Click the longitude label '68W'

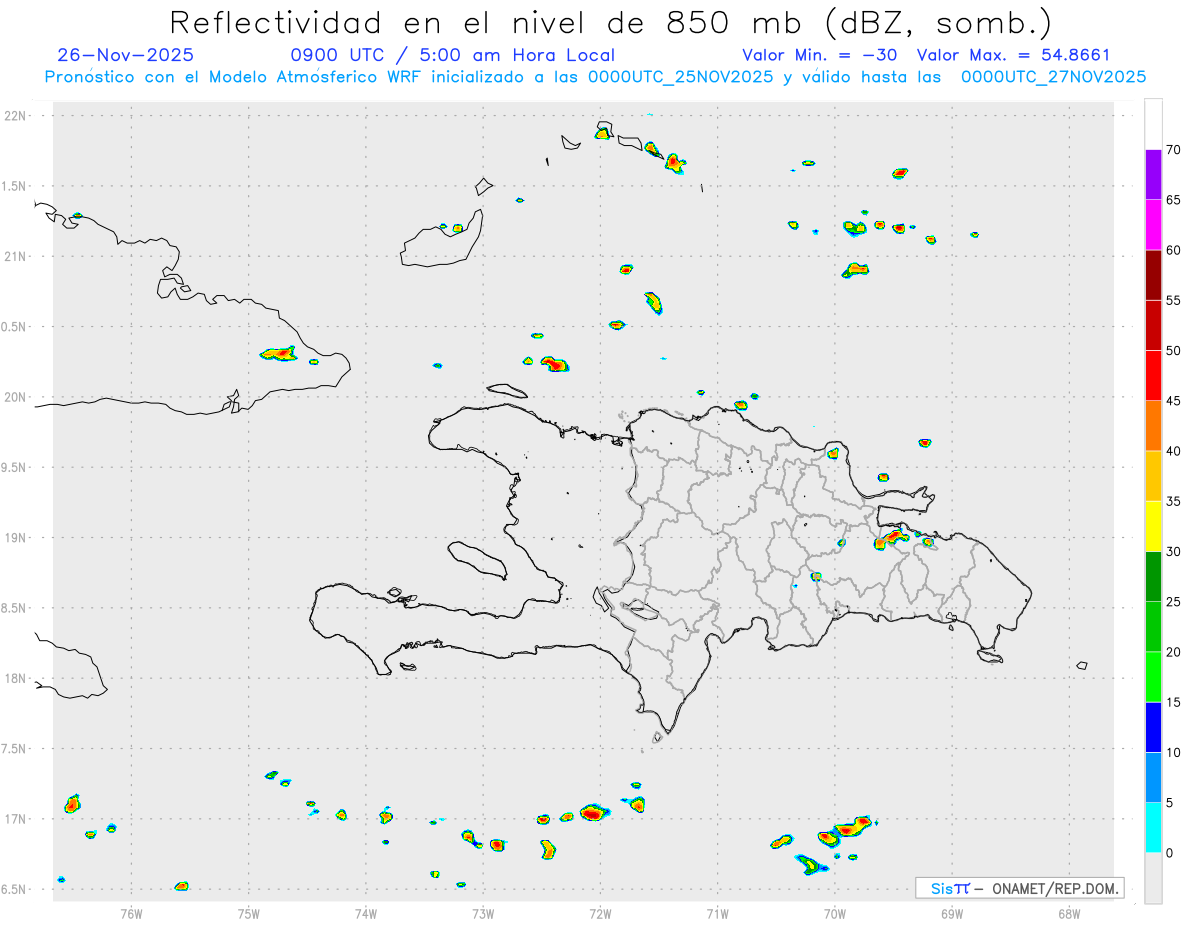pos(1069,912)
